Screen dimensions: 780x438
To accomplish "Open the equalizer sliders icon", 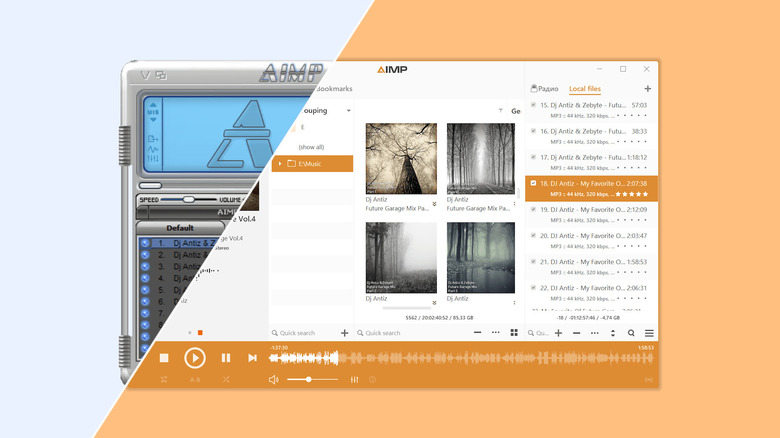I will [x=355, y=380].
